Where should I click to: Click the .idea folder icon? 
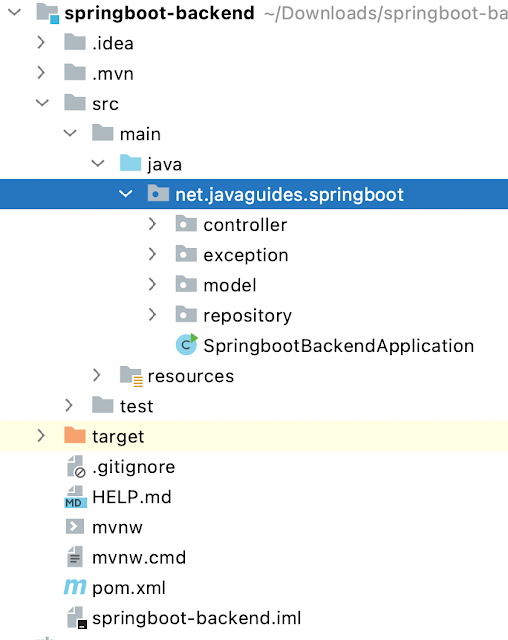(75, 42)
